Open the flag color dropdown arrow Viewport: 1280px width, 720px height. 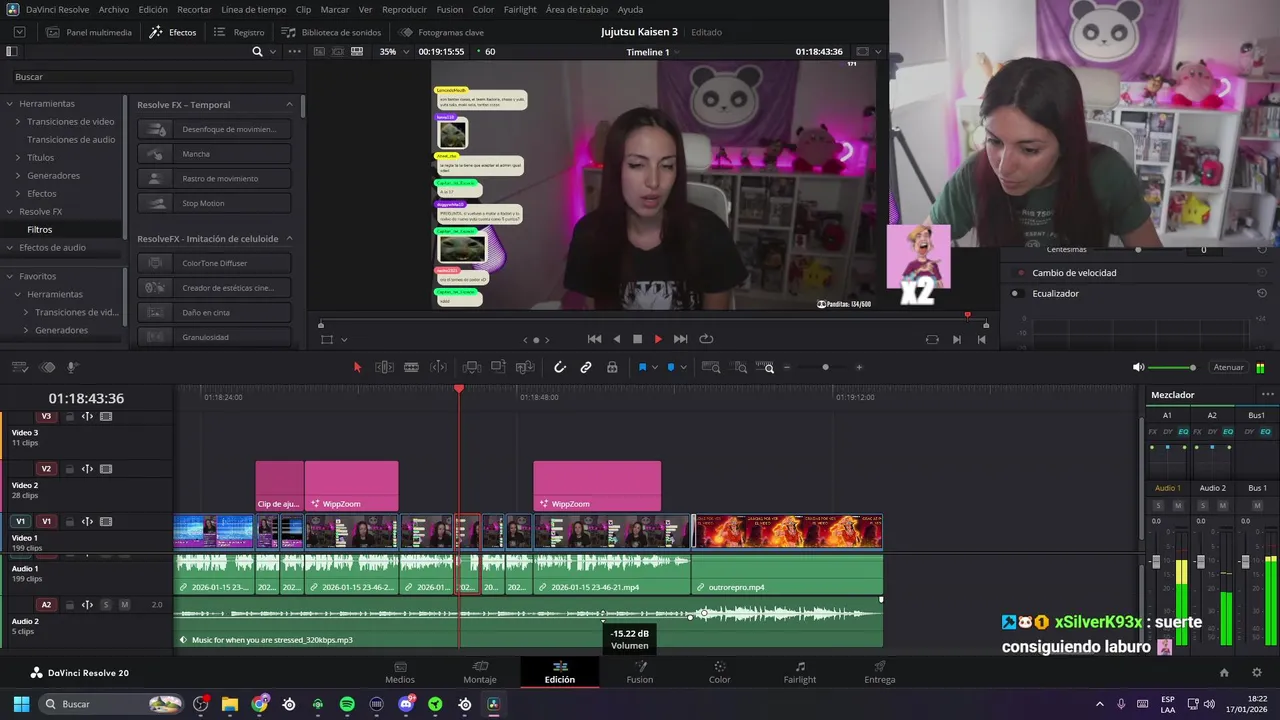coord(655,368)
